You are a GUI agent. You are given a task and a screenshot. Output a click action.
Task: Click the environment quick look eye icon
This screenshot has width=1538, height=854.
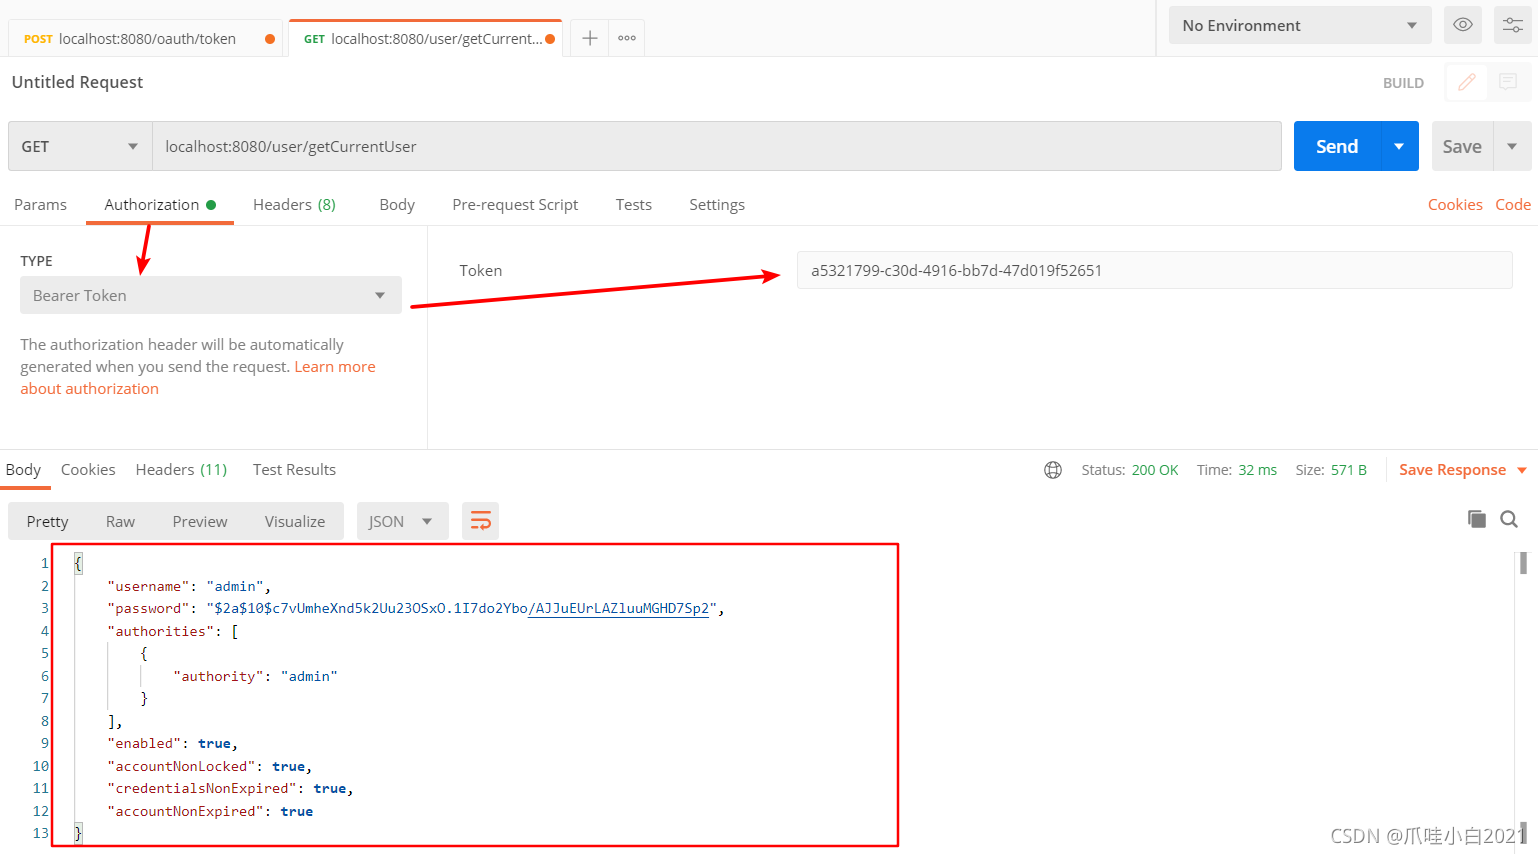[x=1462, y=25]
